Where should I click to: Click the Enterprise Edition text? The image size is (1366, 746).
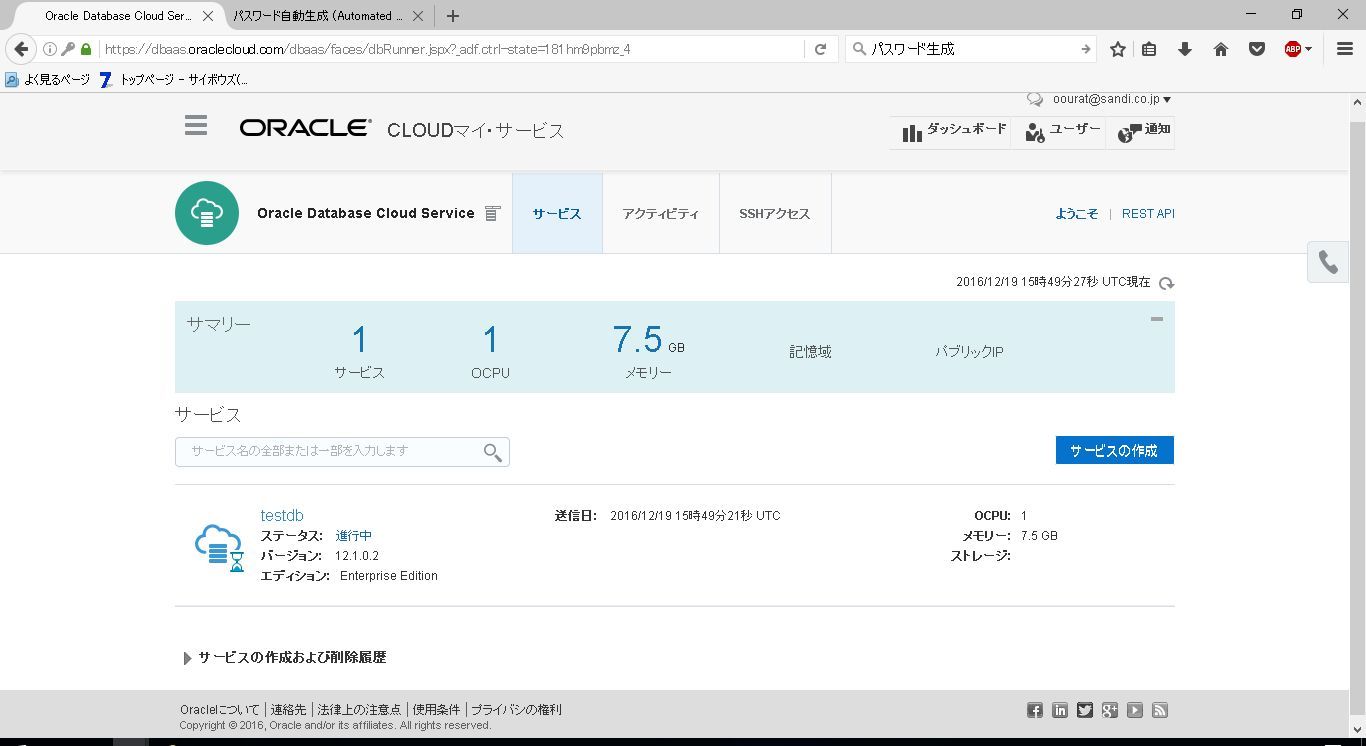[389, 576]
